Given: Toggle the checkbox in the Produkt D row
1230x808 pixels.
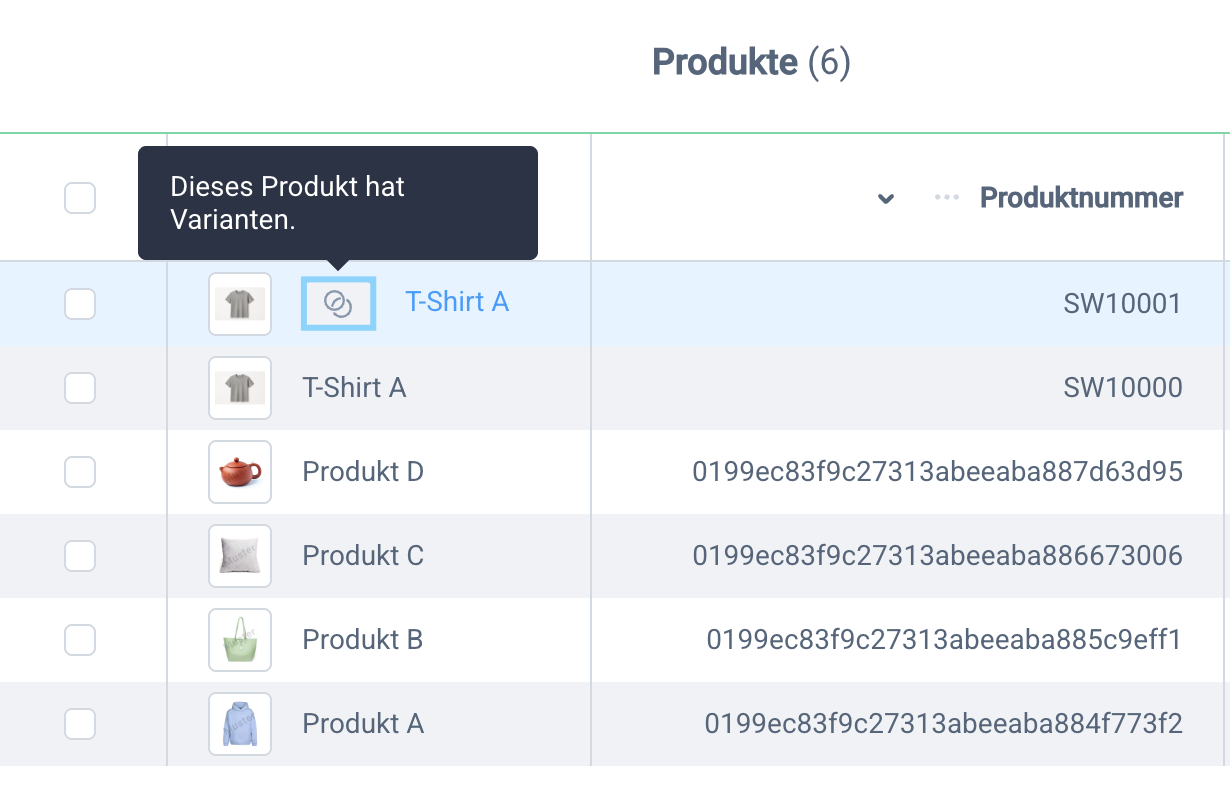Looking at the screenshot, I should click(80, 471).
